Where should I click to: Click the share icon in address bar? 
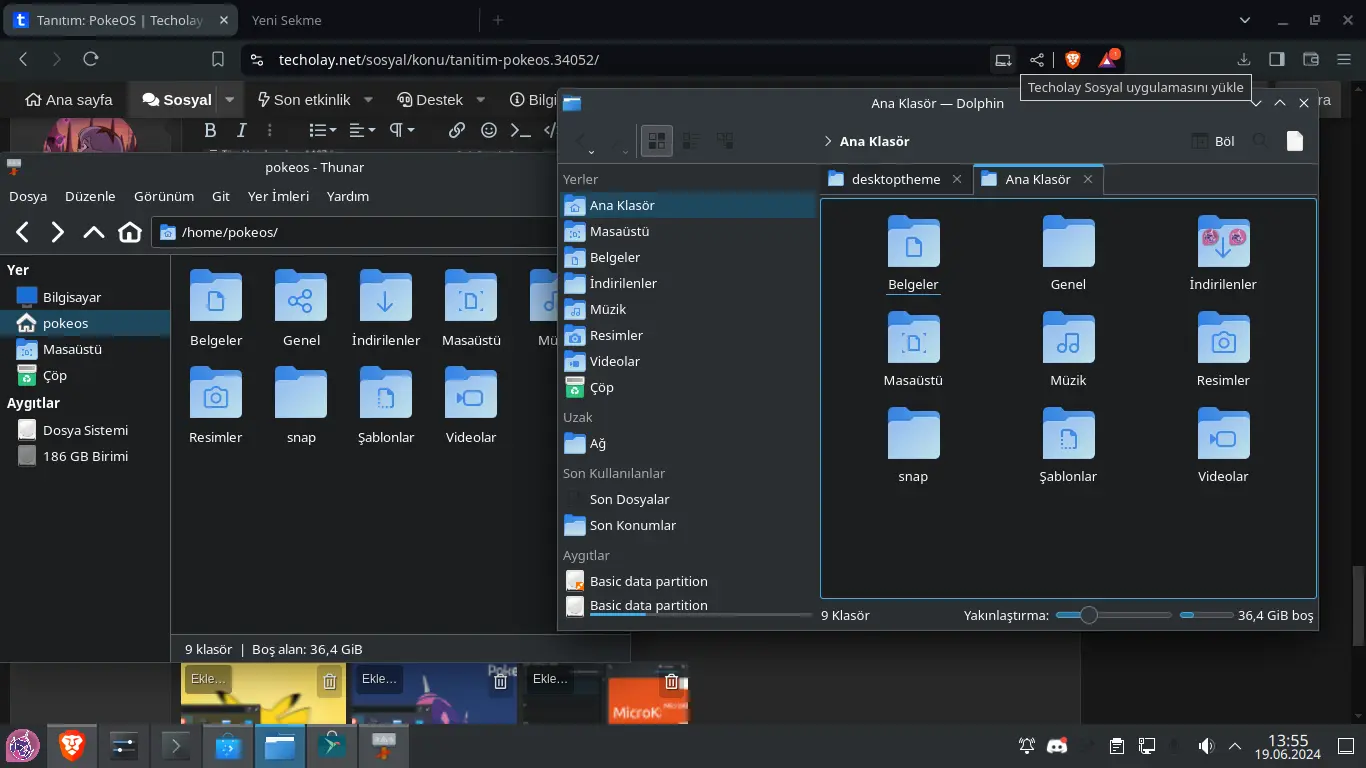tap(1037, 60)
